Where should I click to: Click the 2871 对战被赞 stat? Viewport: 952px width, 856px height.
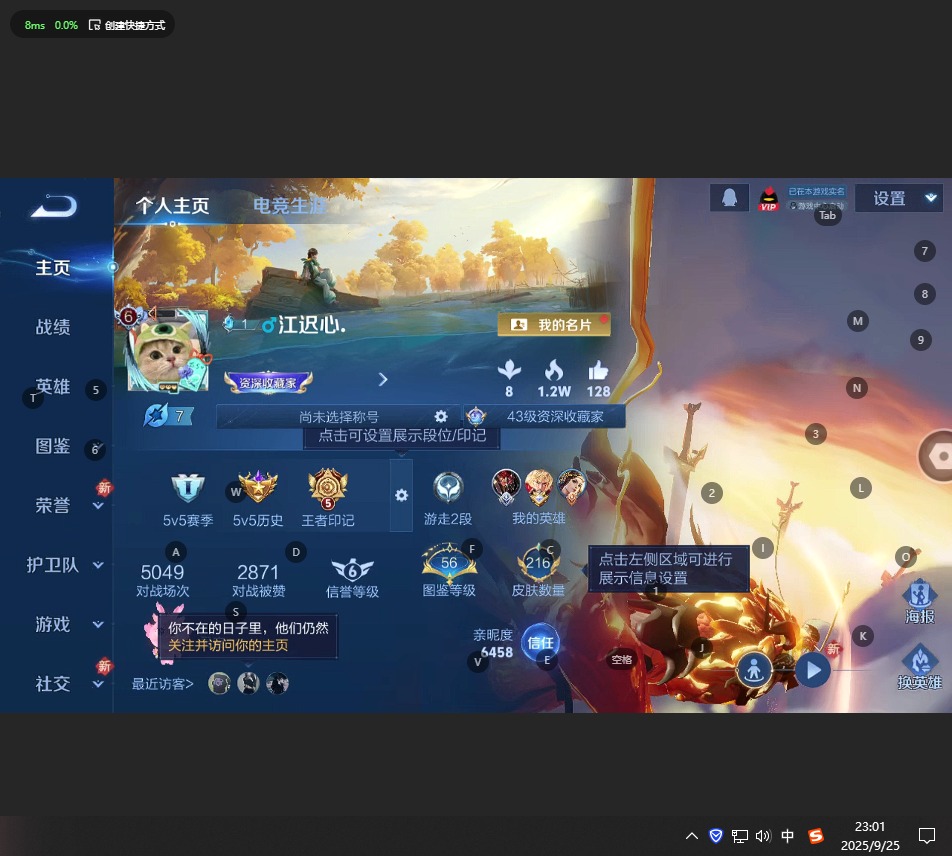[x=258, y=580]
